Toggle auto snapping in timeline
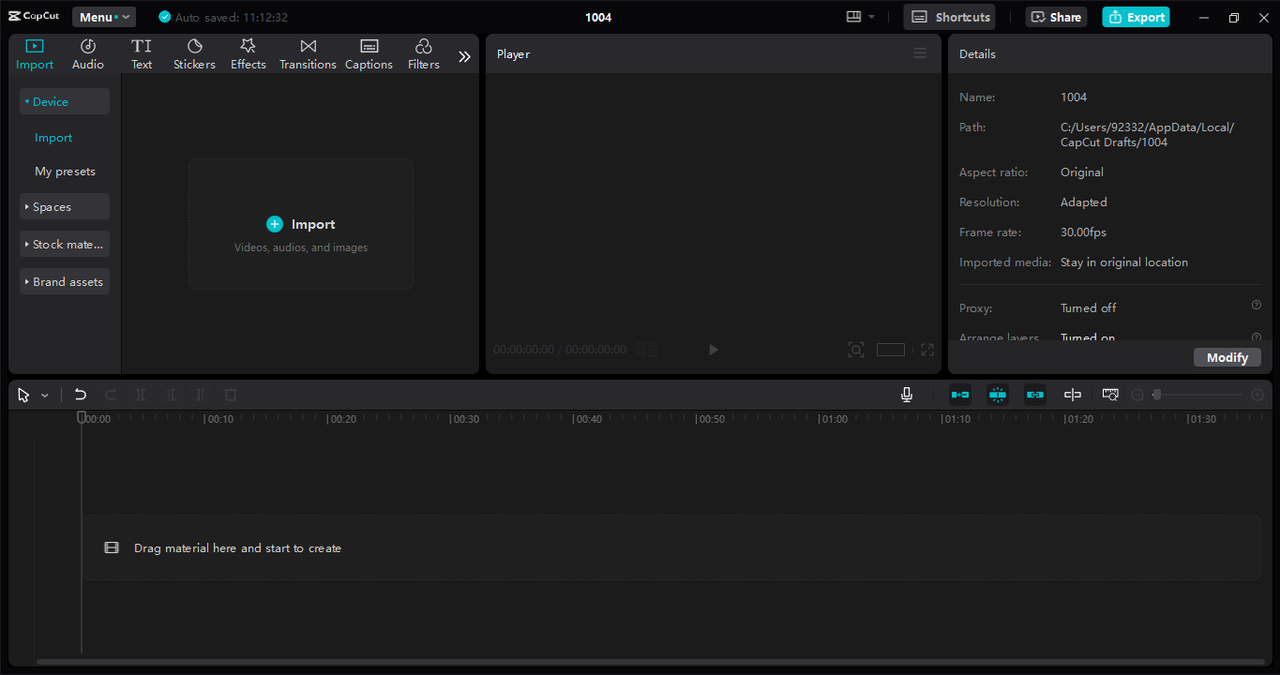 coord(998,395)
